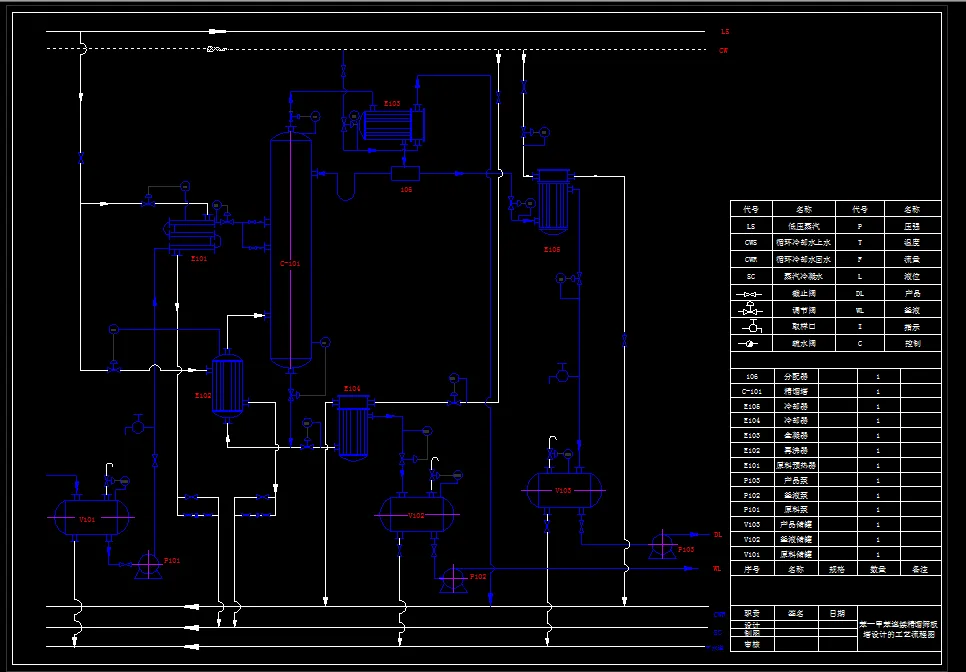Click the 釜液储罐 cell in equipment list
The height and width of the screenshot is (672, 966).
click(795, 539)
